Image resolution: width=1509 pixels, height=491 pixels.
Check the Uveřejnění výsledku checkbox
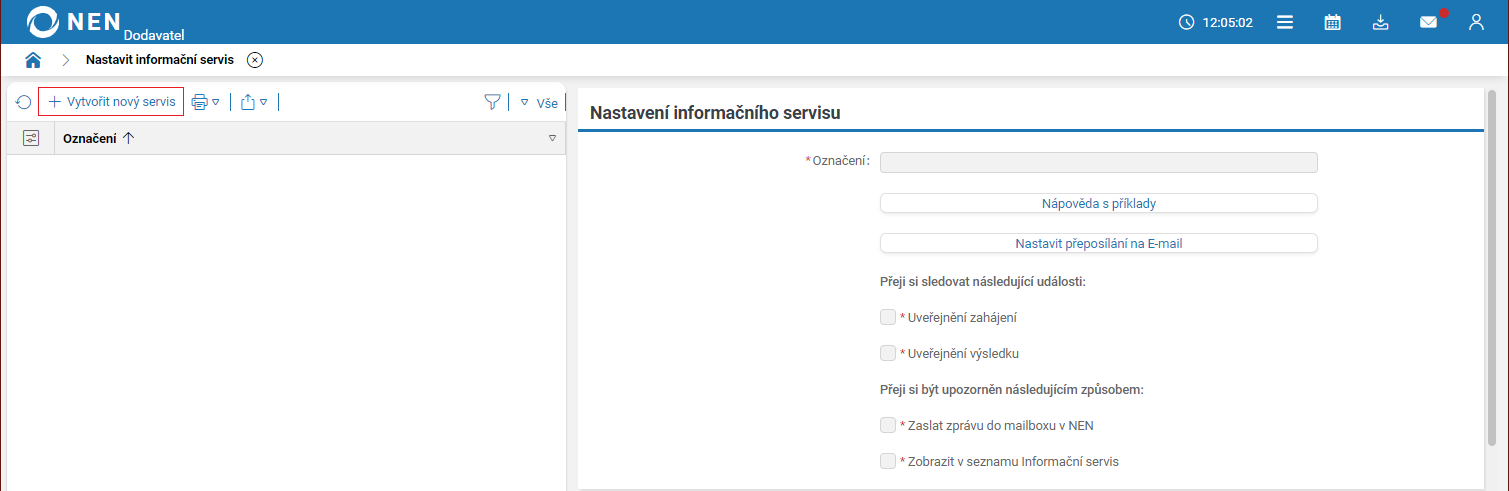coord(888,353)
